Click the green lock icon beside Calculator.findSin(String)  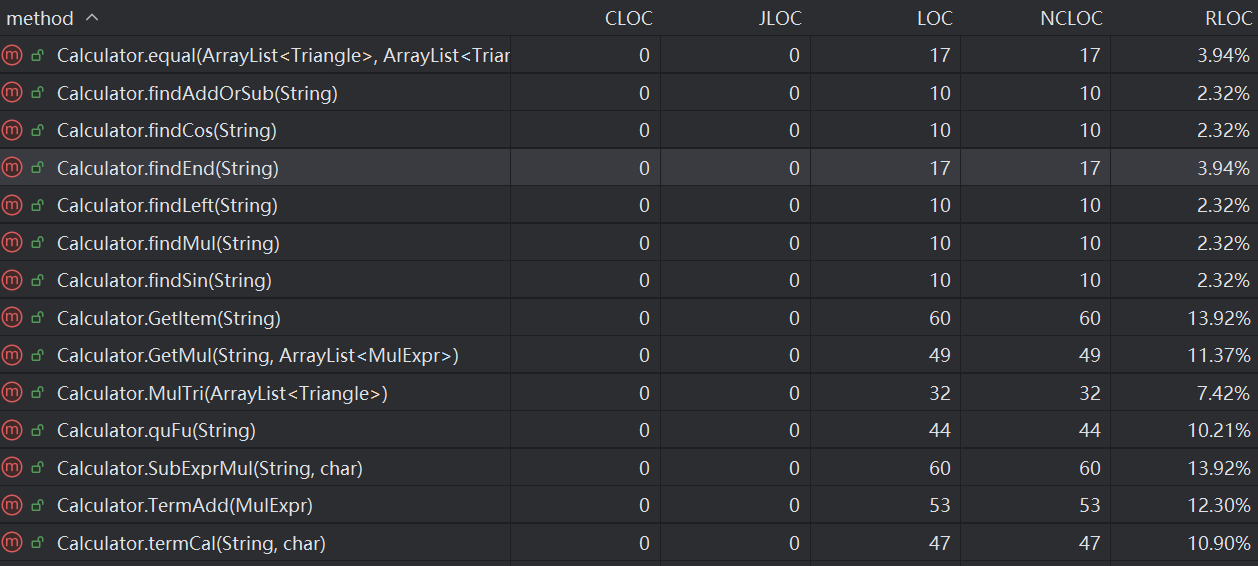(x=37, y=280)
